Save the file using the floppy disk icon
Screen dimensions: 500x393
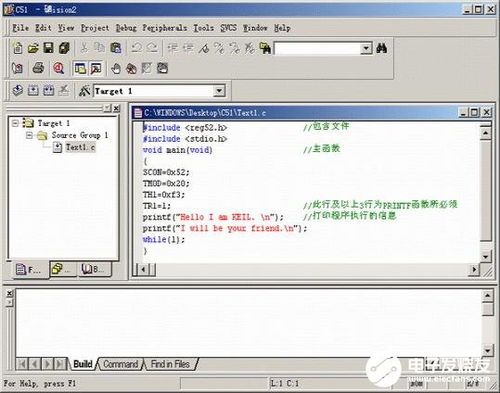pyautogui.click(x=48, y=48)
